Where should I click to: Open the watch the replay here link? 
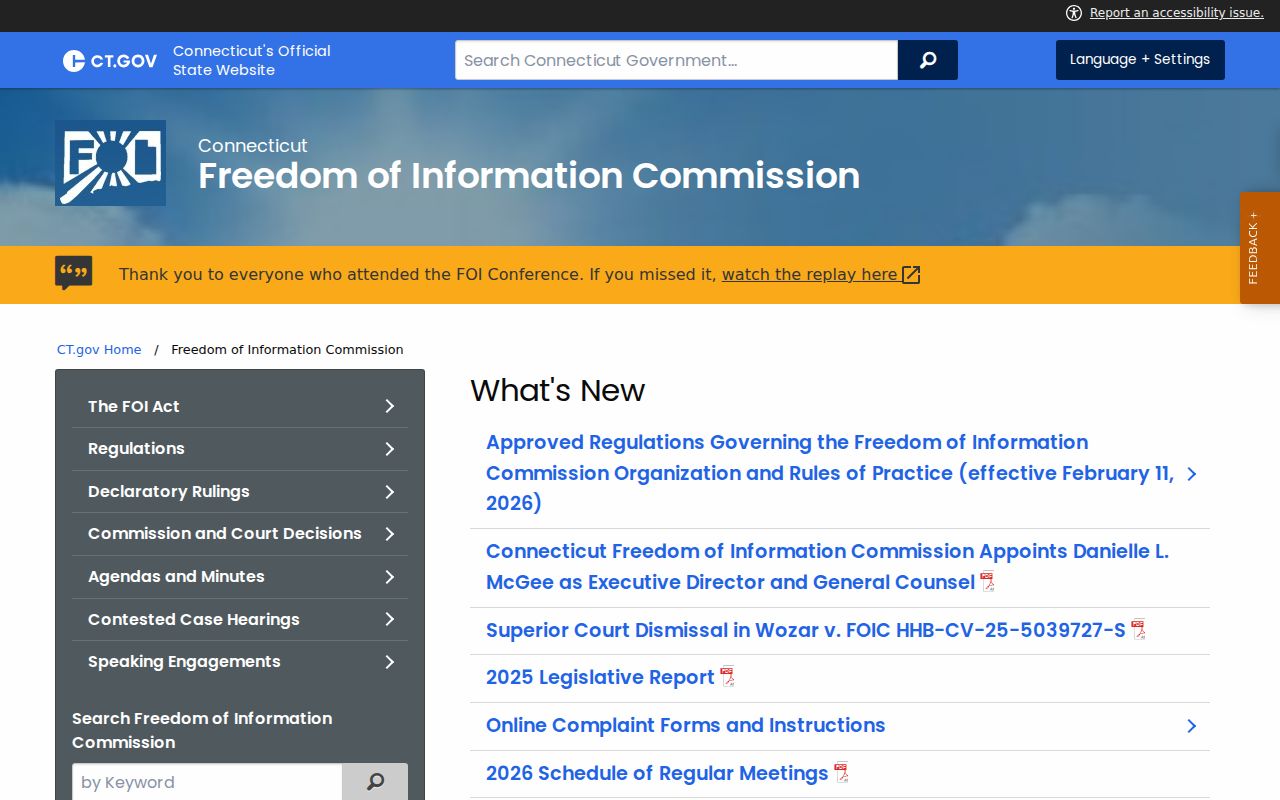[810, 274]
